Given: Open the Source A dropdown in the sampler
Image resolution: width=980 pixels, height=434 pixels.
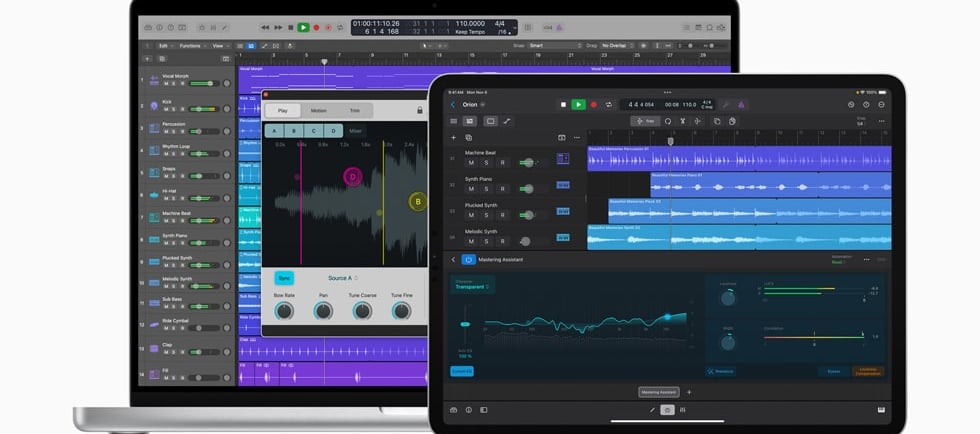Looking at the screenshot, I should click(343, 278).
